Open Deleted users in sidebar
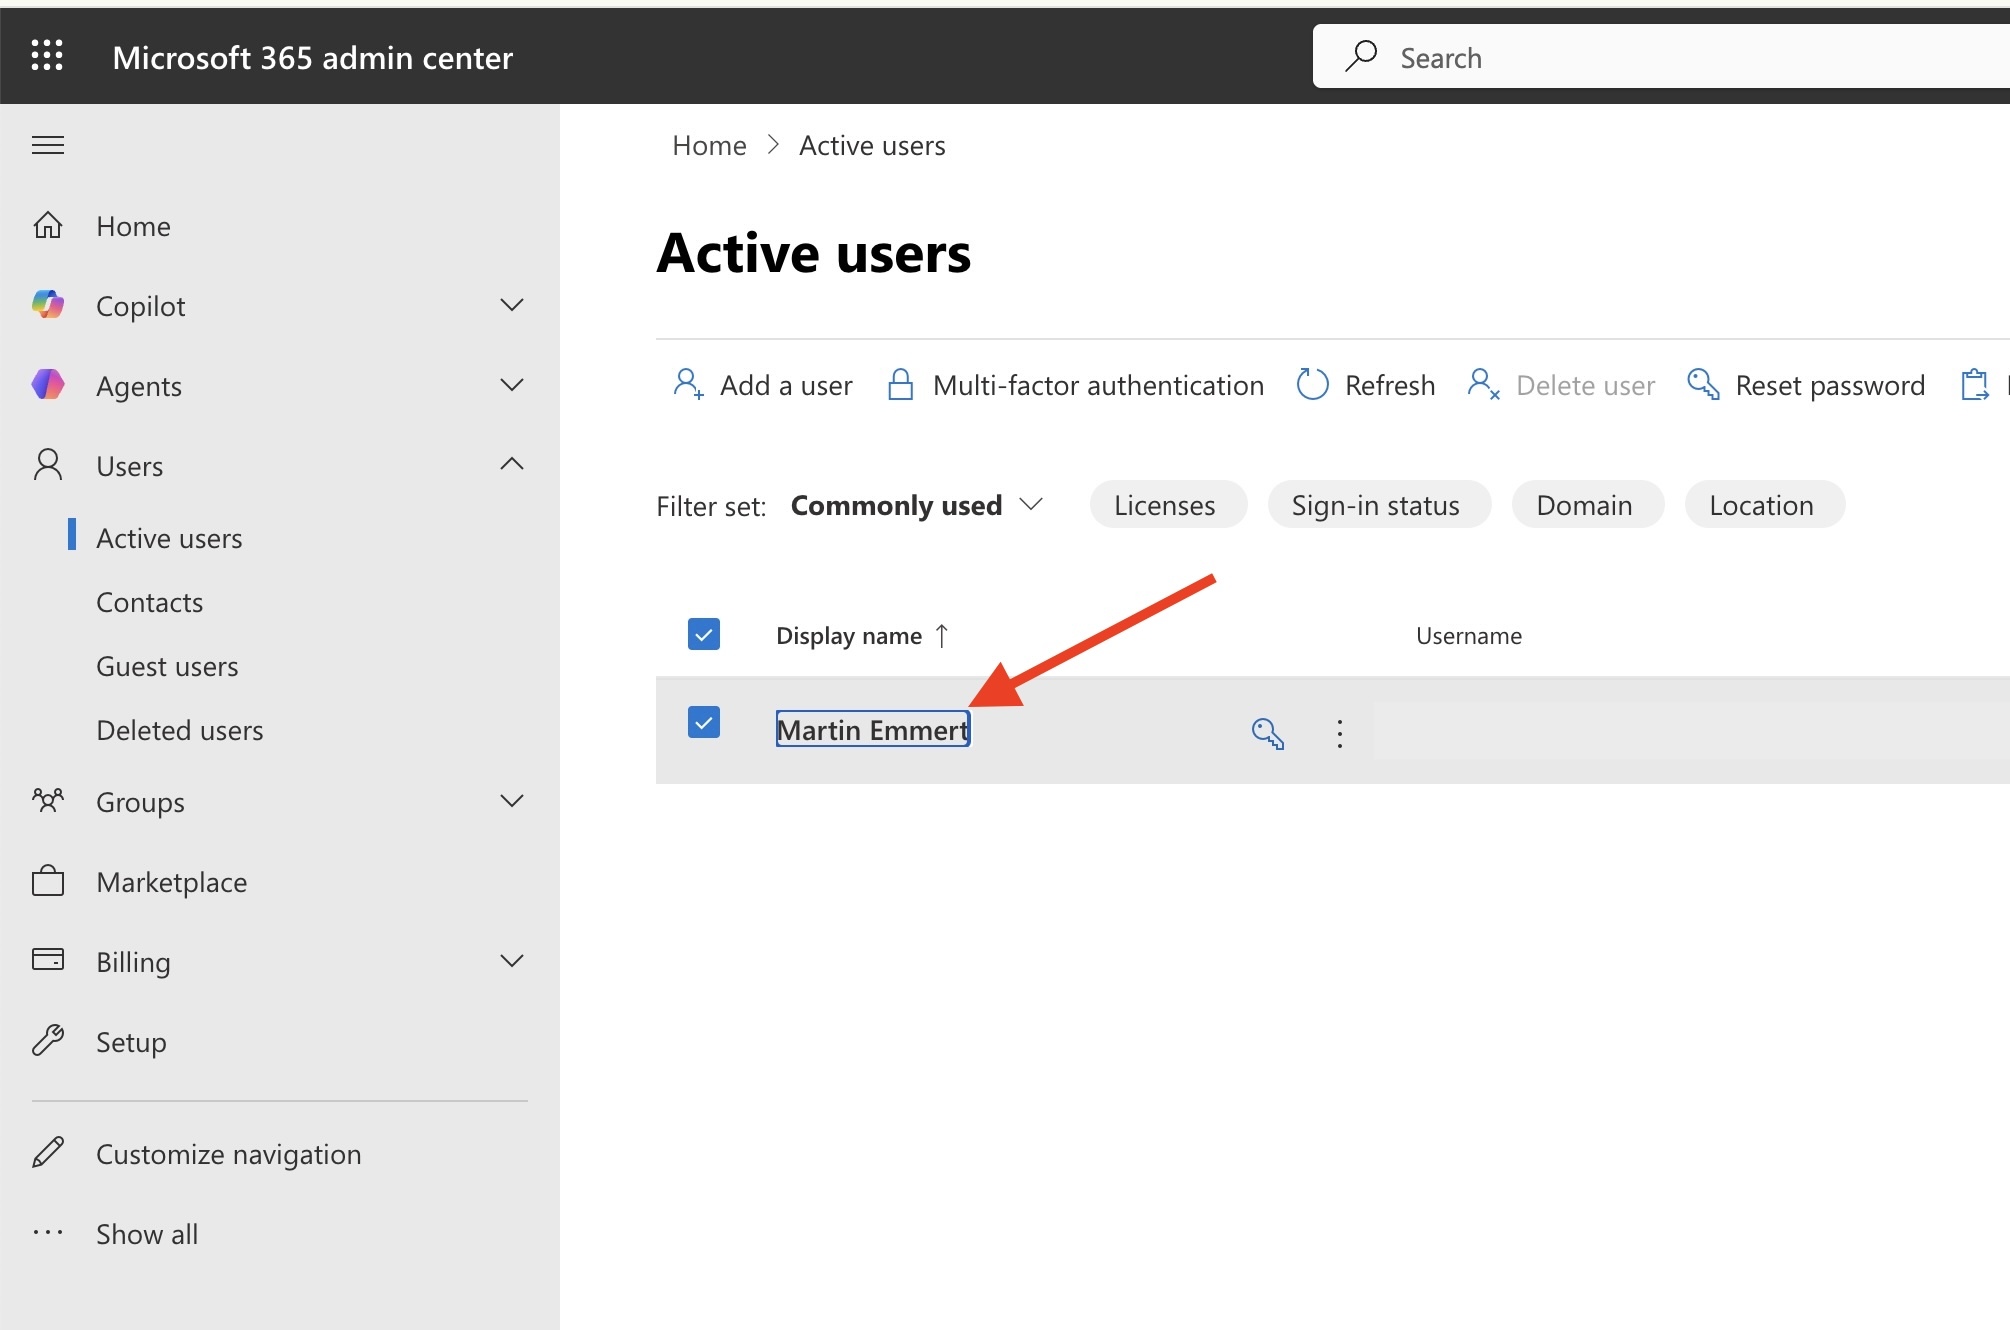 (x=180, y=730)
